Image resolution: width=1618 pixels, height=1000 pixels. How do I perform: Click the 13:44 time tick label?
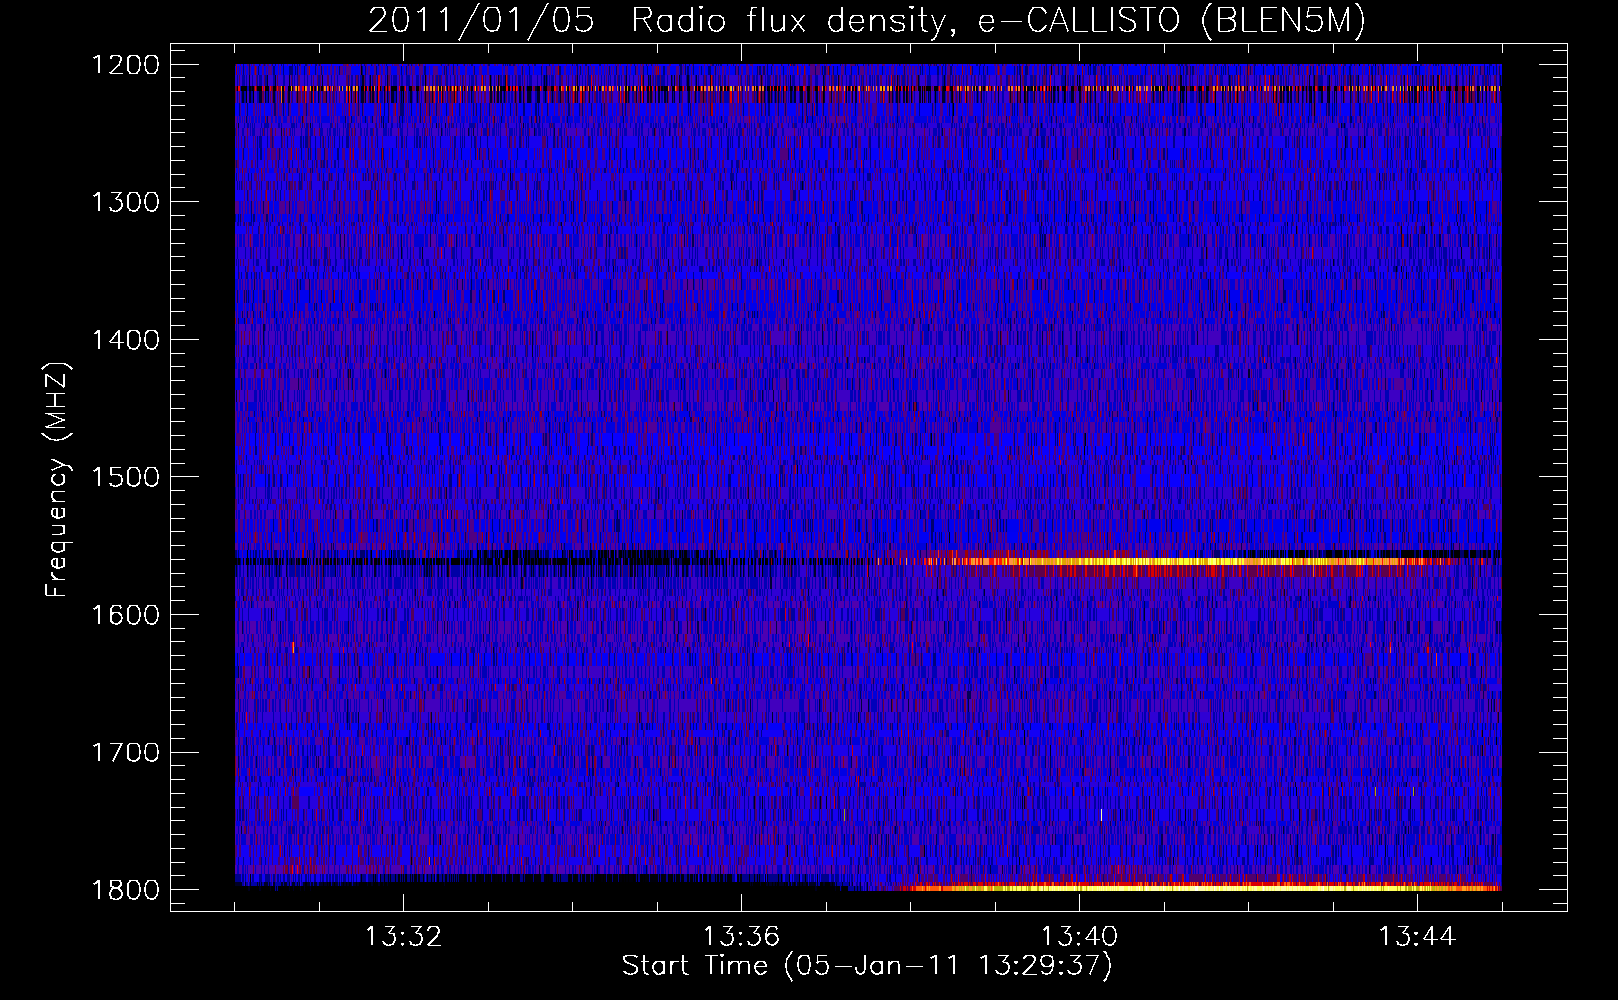click(x=1417, y=937)
